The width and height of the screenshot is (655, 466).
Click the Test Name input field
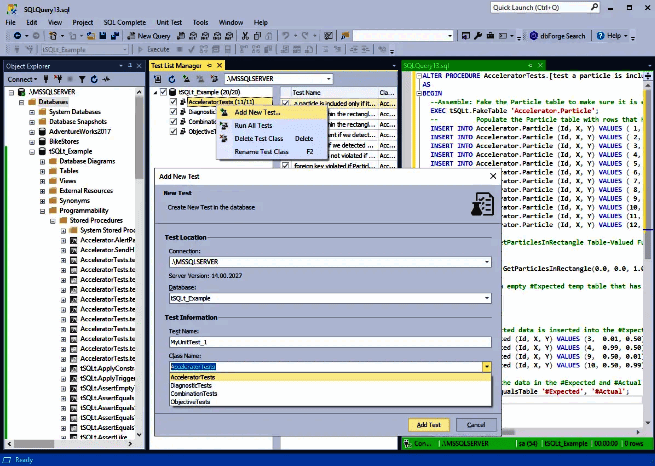(329, 341)
